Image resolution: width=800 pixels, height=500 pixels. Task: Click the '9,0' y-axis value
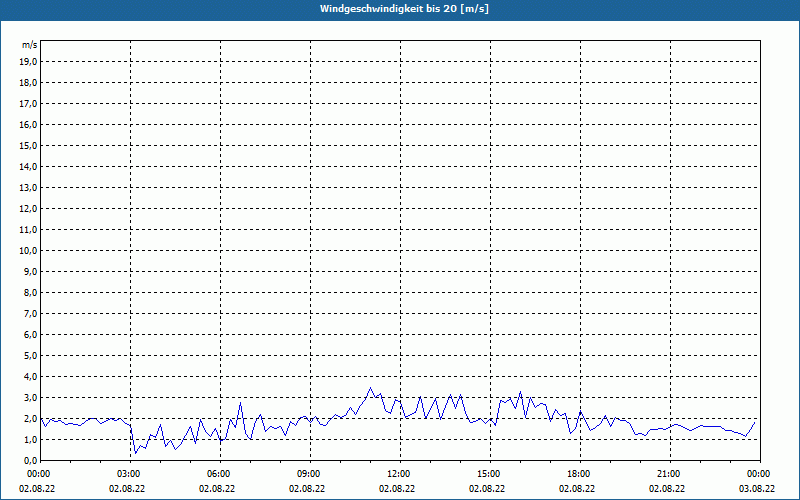30,271
